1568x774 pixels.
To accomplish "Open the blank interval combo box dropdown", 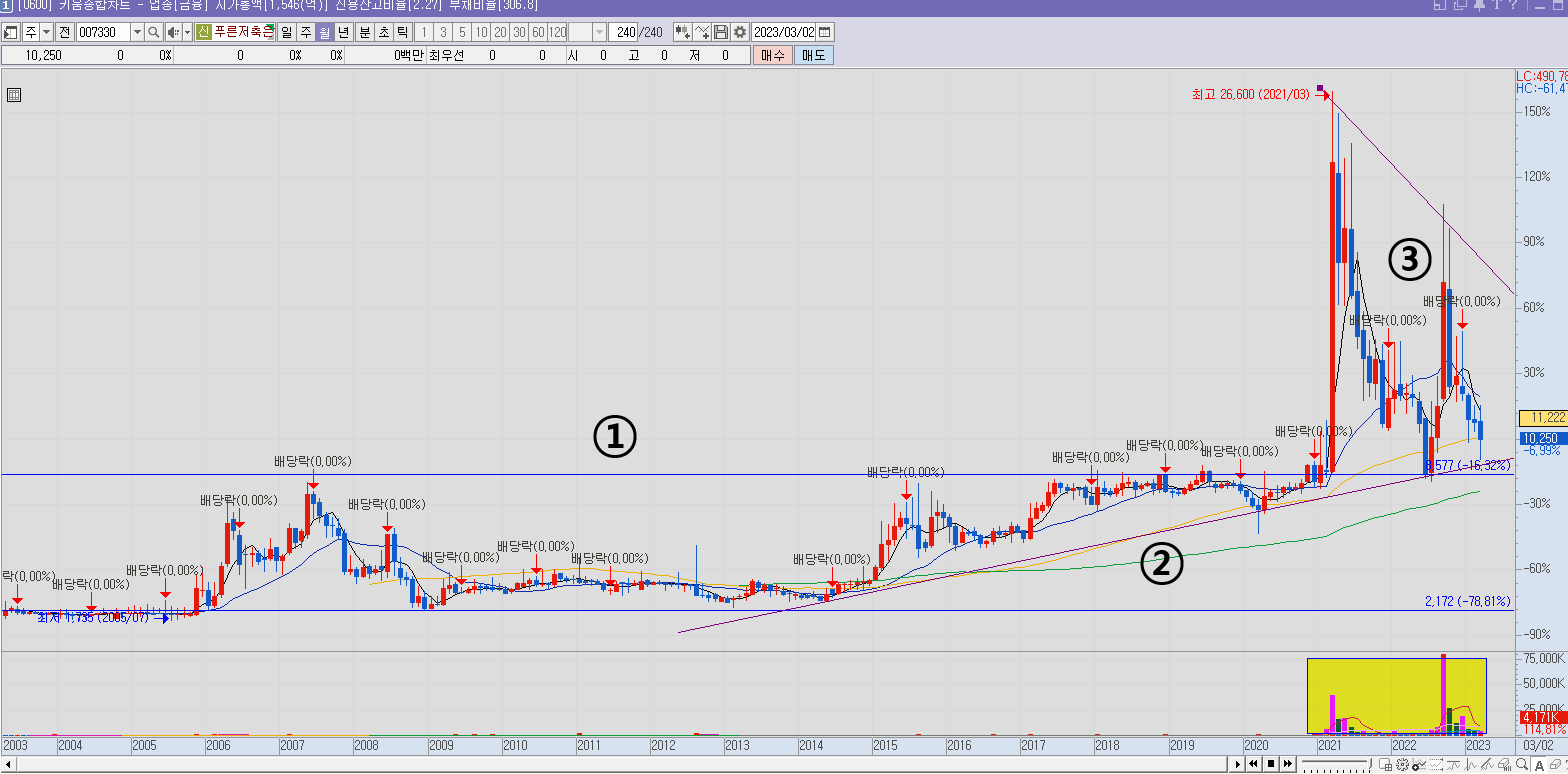I will point(600,32).
